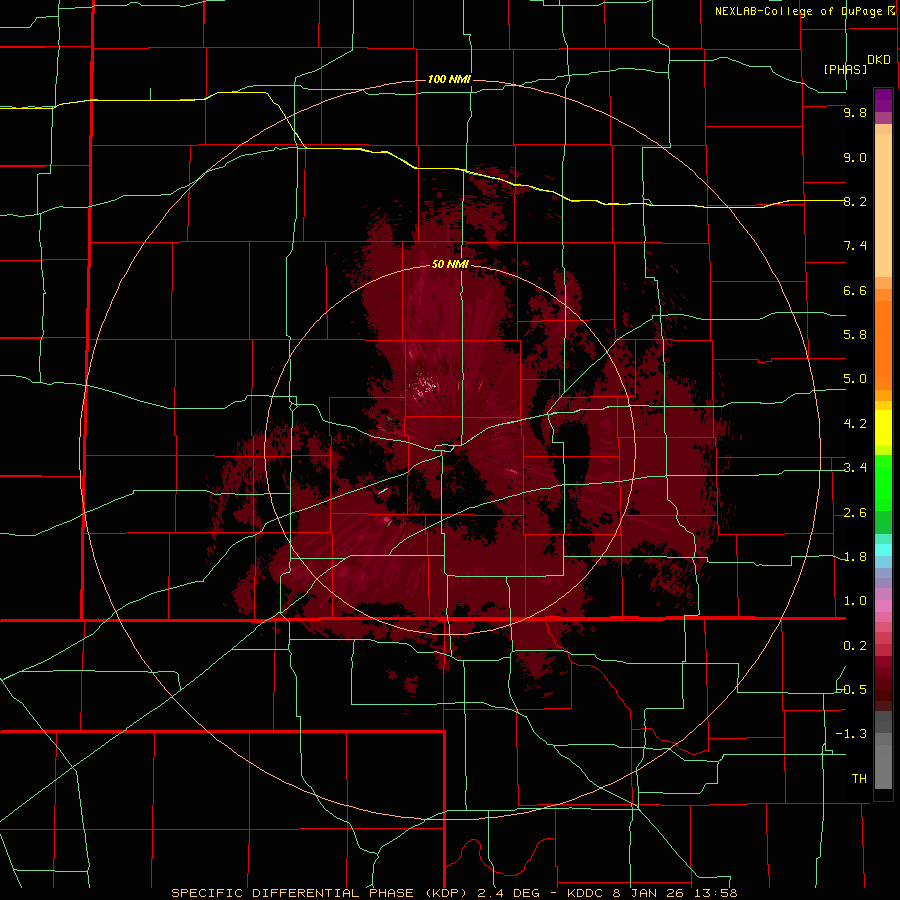This screenshot has width=900, height=900.
Task: Click the 1.8 color scale value
Action: tap(855, 557)
